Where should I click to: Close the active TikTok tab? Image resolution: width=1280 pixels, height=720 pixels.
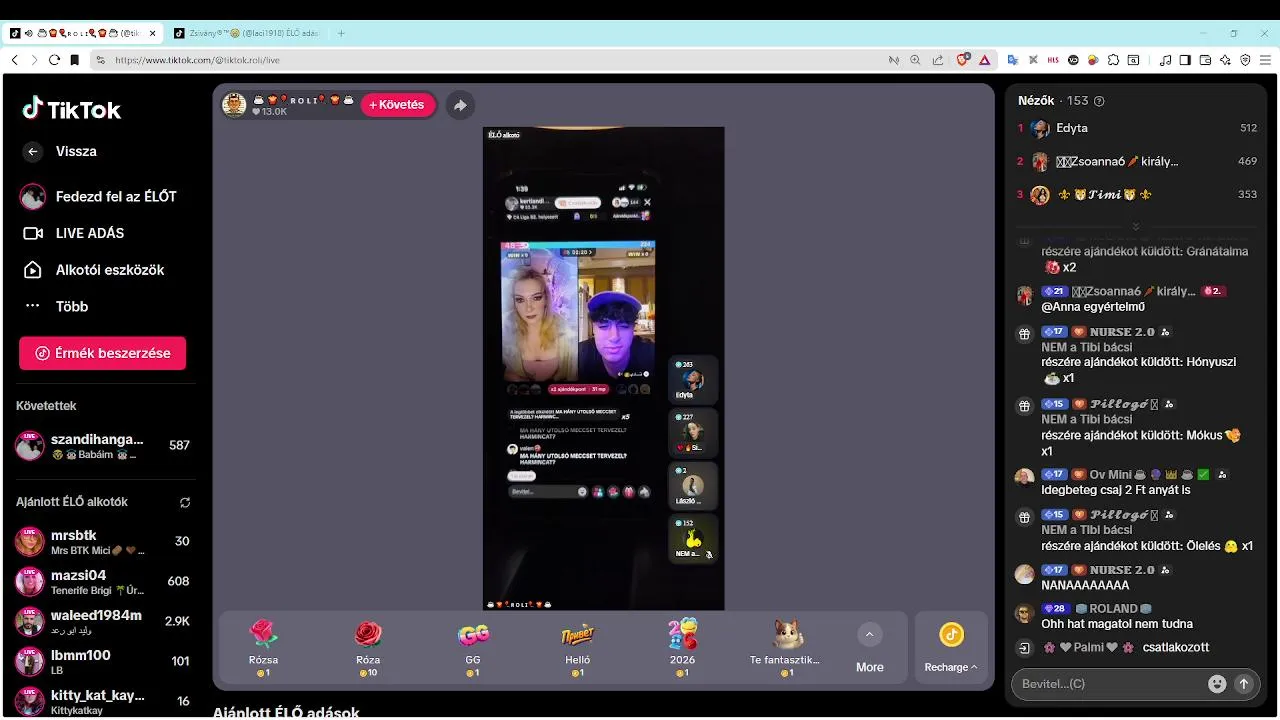point(153,33)
